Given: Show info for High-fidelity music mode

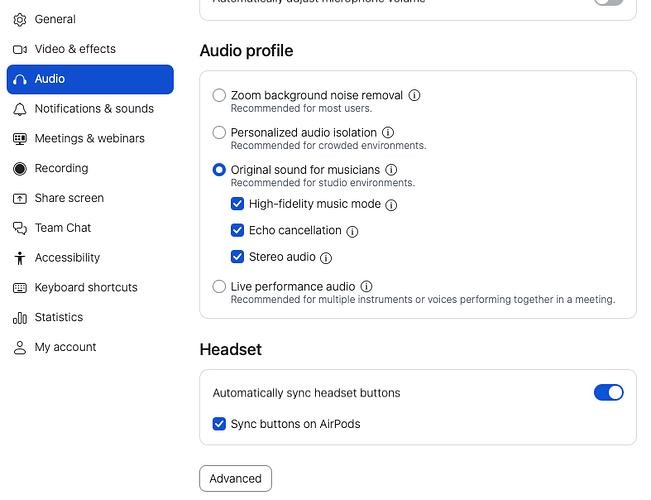Looking at the screenshot, I should [391, 205].
